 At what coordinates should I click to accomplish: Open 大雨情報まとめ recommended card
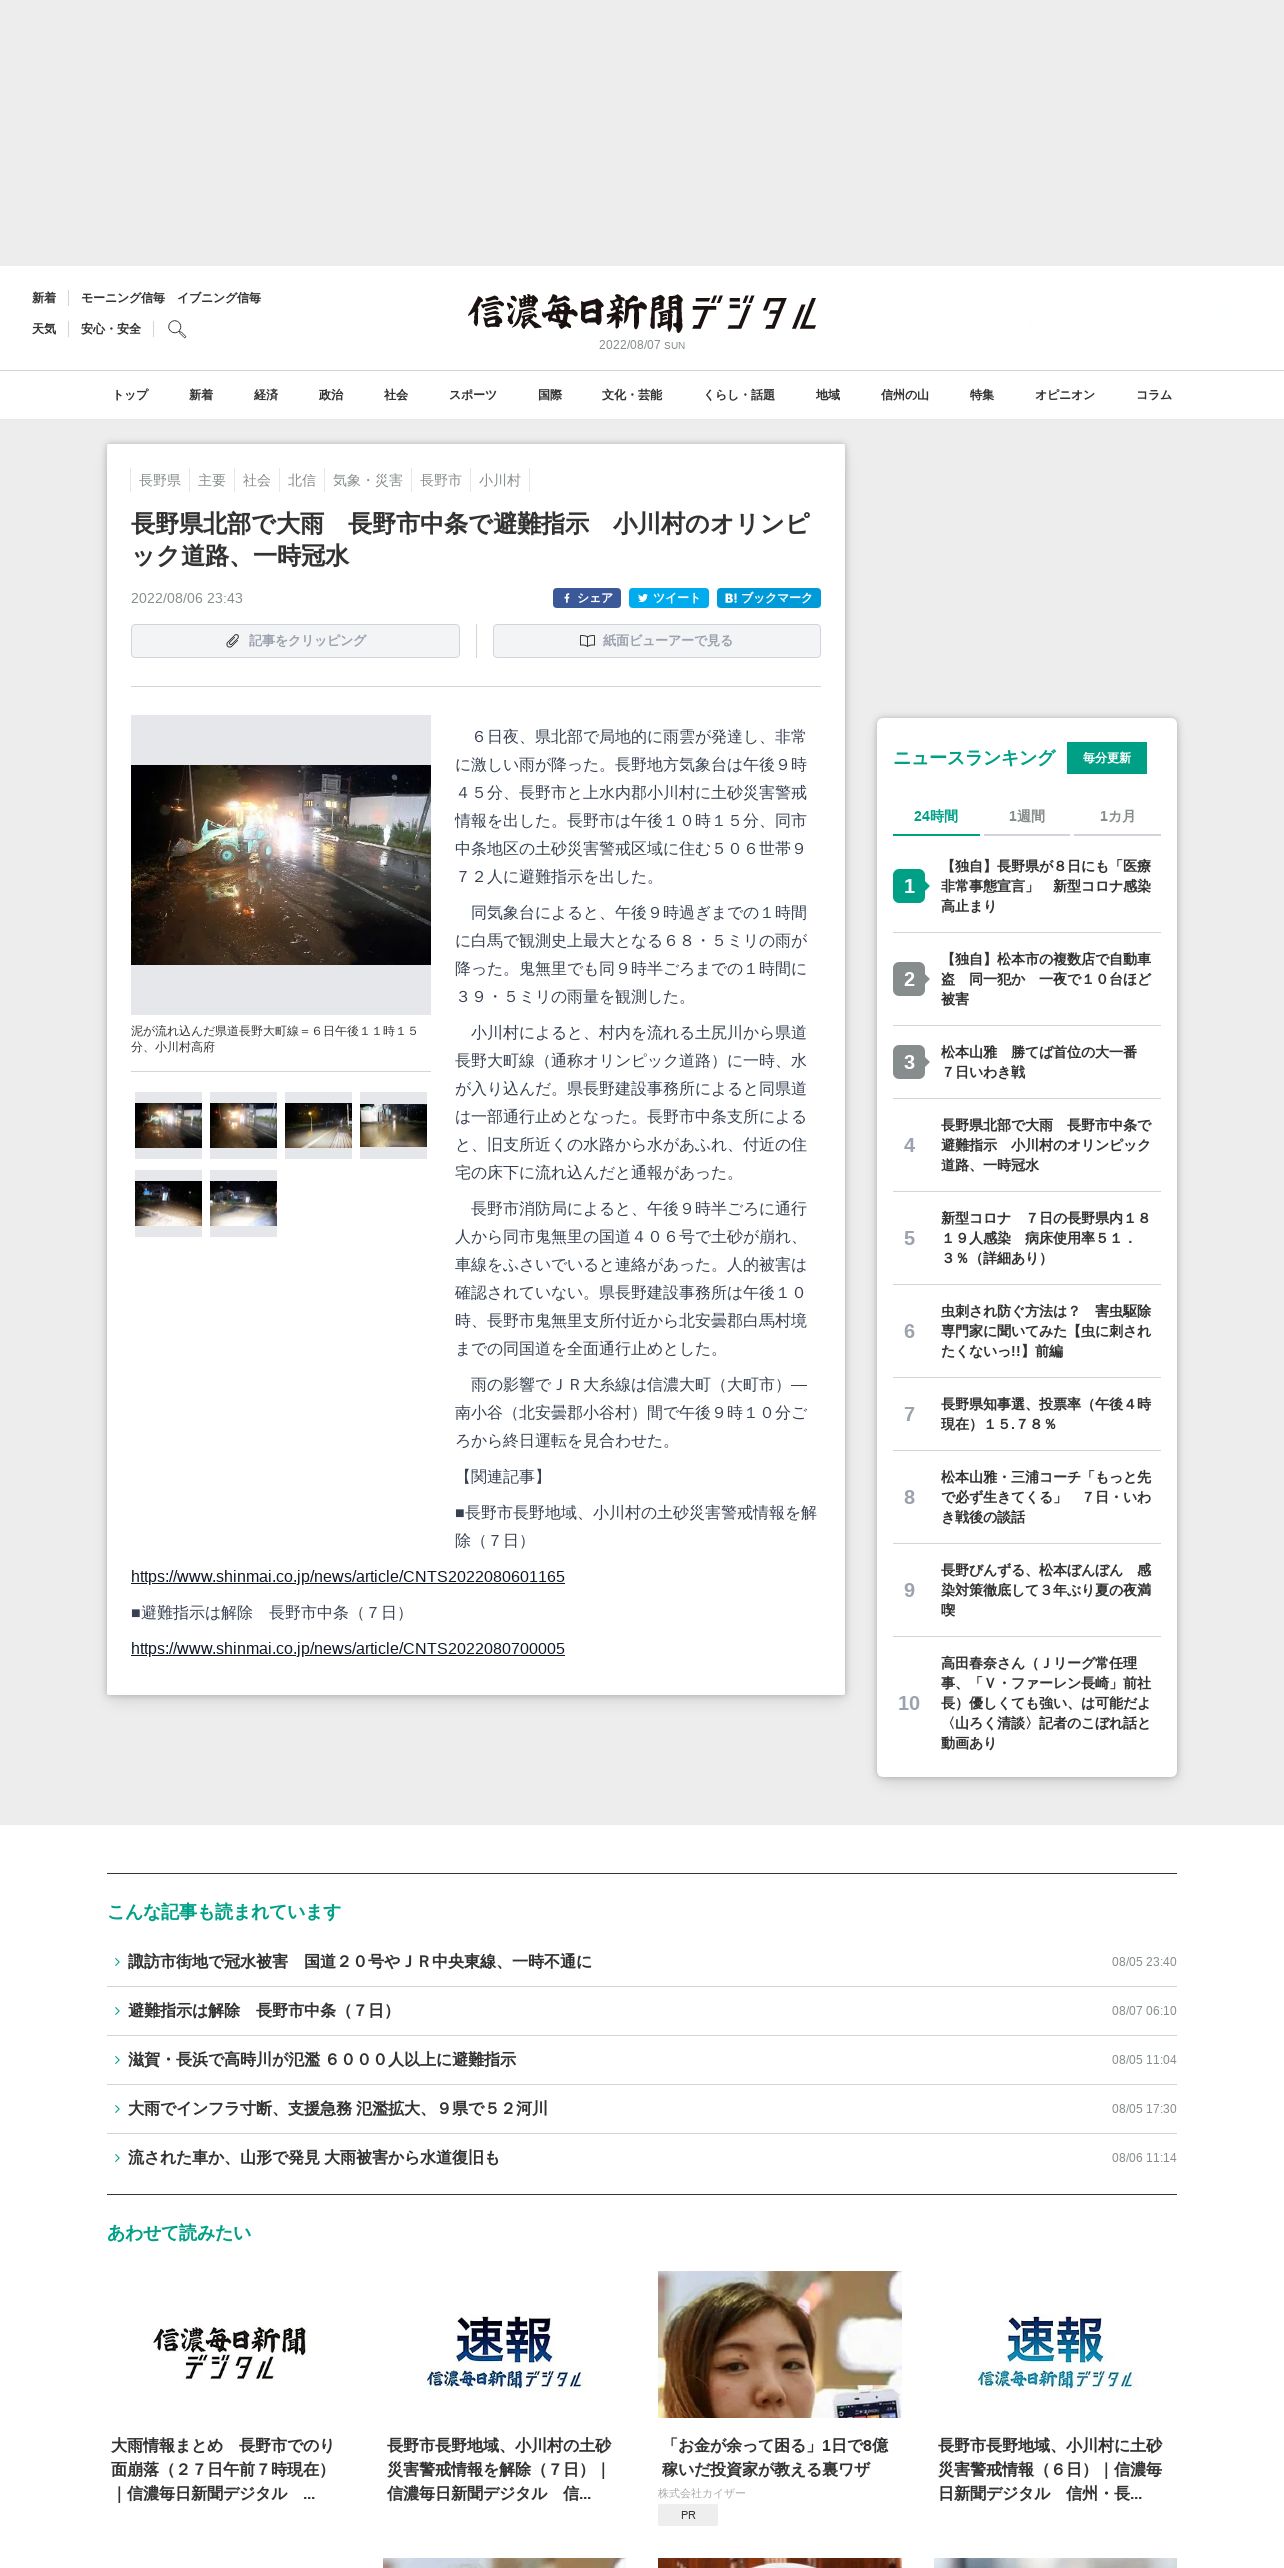point(229,2388)
